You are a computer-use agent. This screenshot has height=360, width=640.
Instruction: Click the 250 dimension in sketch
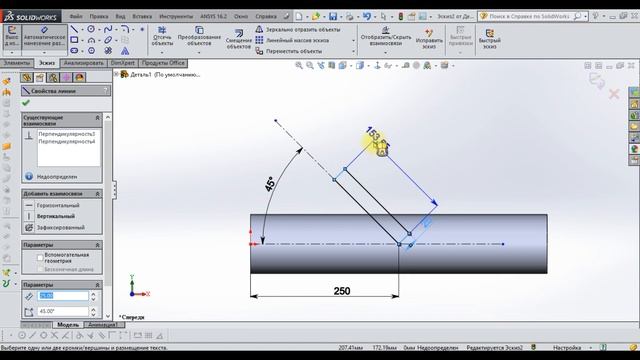342,291
